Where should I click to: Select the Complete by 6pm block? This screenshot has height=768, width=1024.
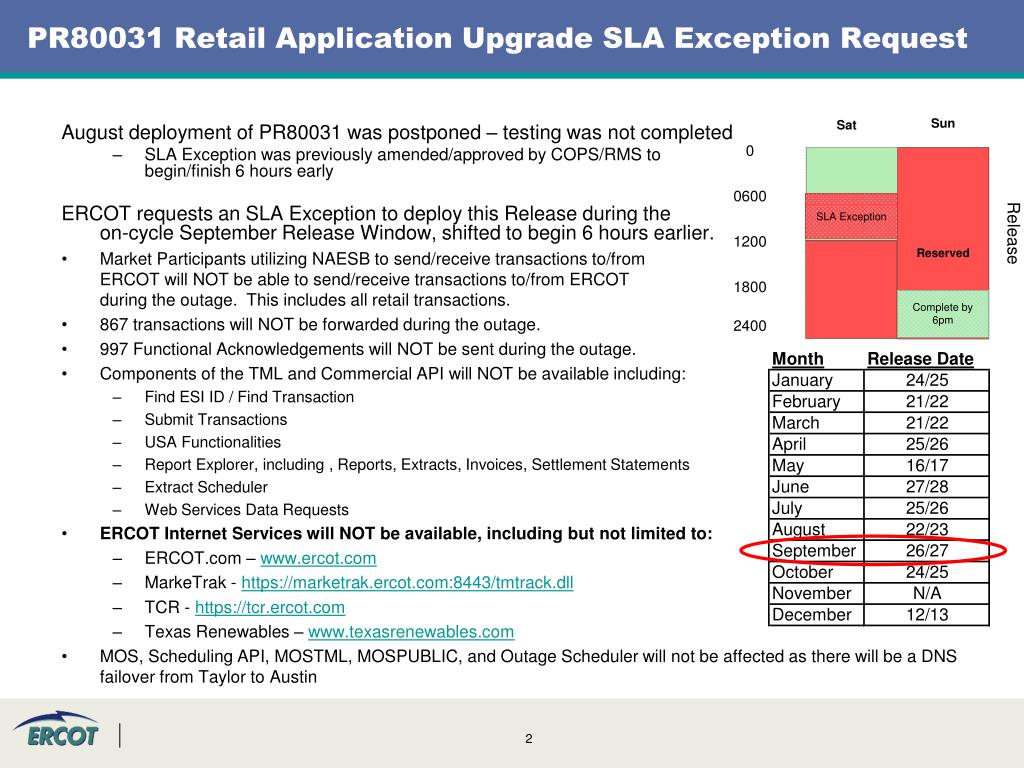[942, 313]
